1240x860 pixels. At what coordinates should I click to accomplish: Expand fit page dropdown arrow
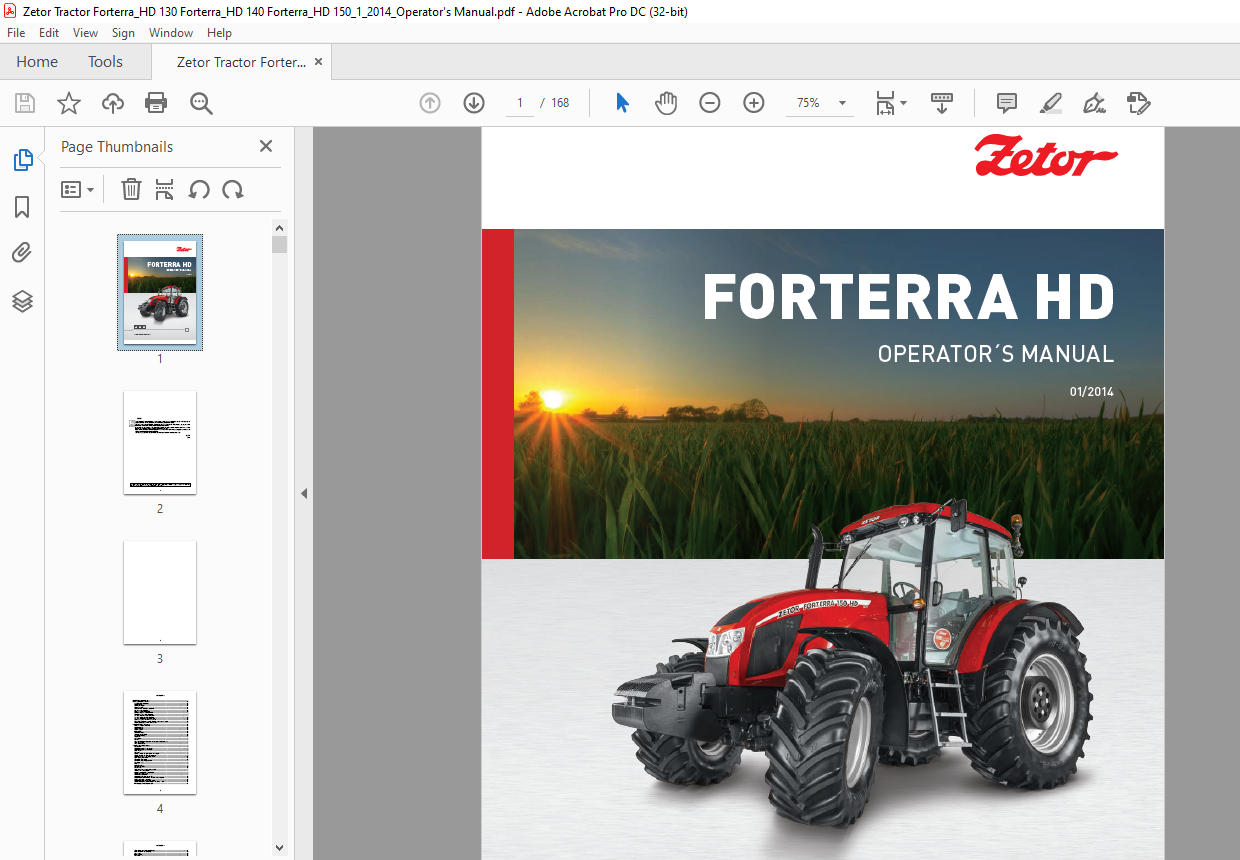coord(904,103)
